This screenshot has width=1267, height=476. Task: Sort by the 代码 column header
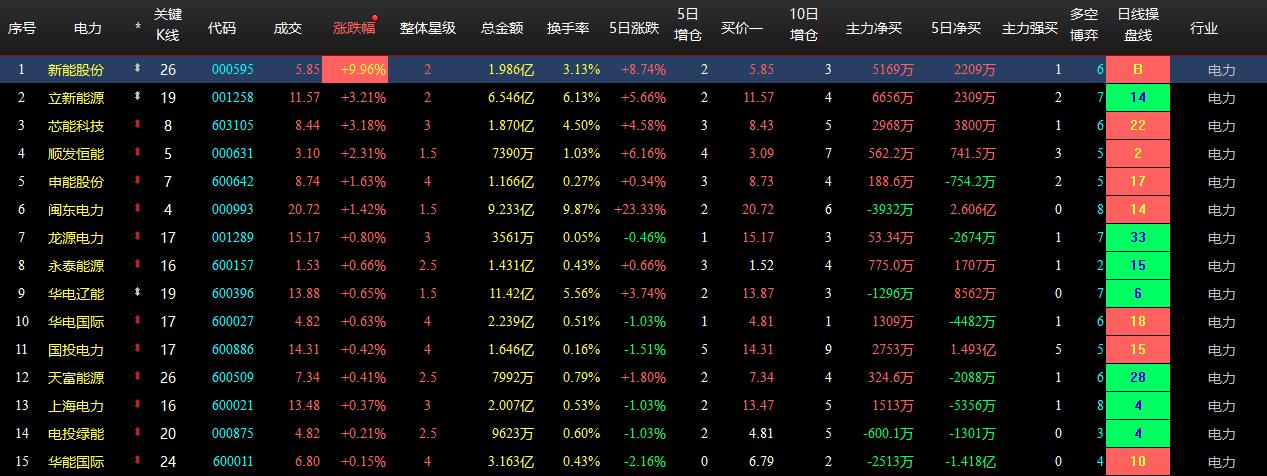222,28
